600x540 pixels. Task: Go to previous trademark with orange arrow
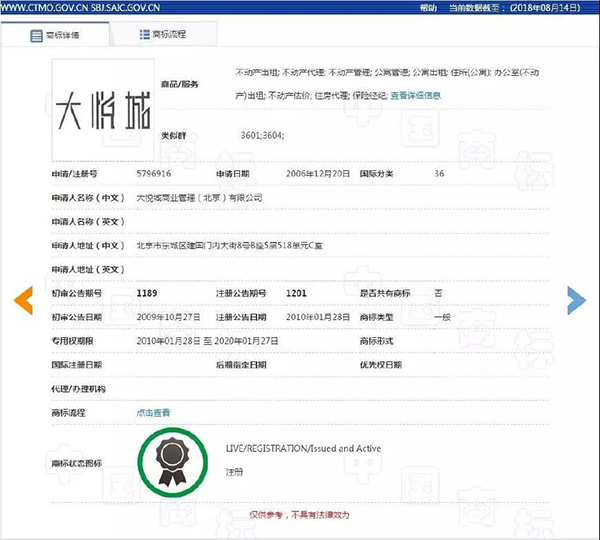point(23,300)
